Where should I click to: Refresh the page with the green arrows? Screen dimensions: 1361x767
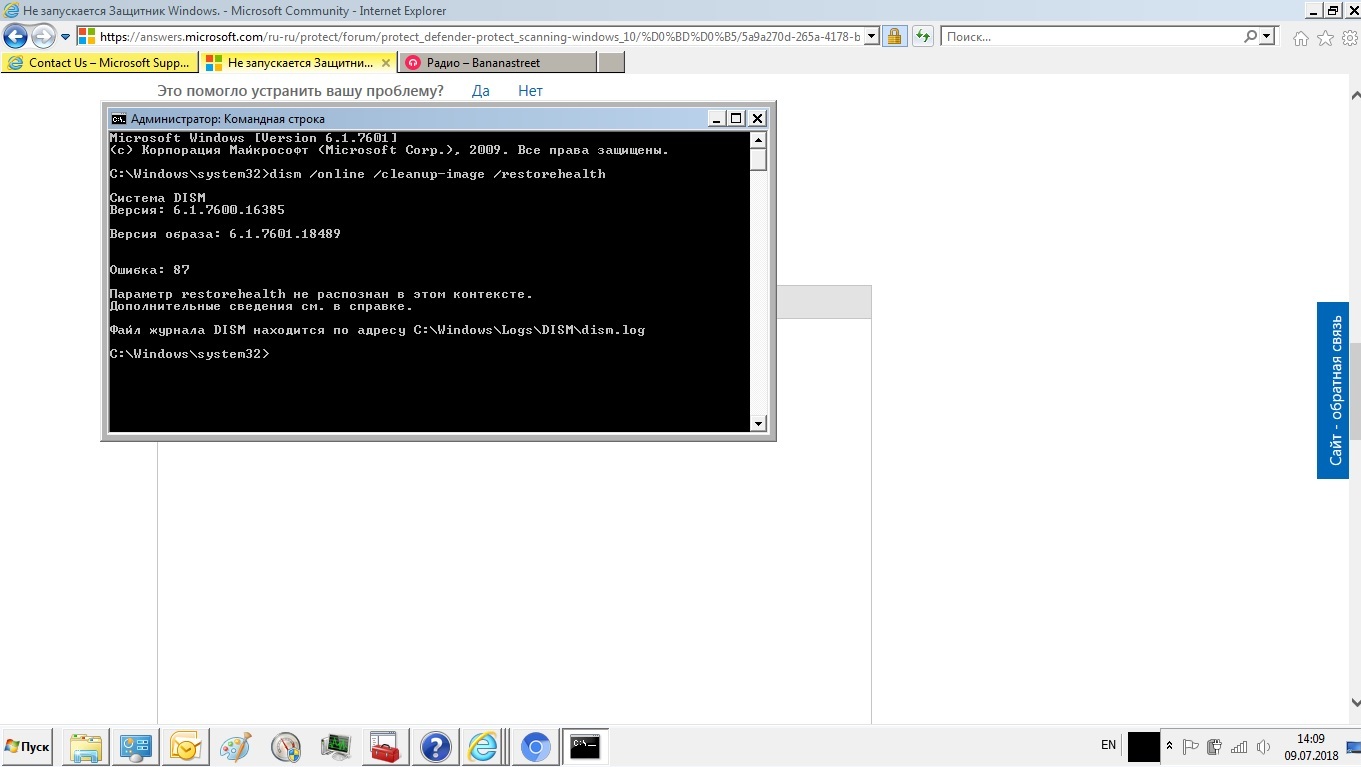point(923,37)
